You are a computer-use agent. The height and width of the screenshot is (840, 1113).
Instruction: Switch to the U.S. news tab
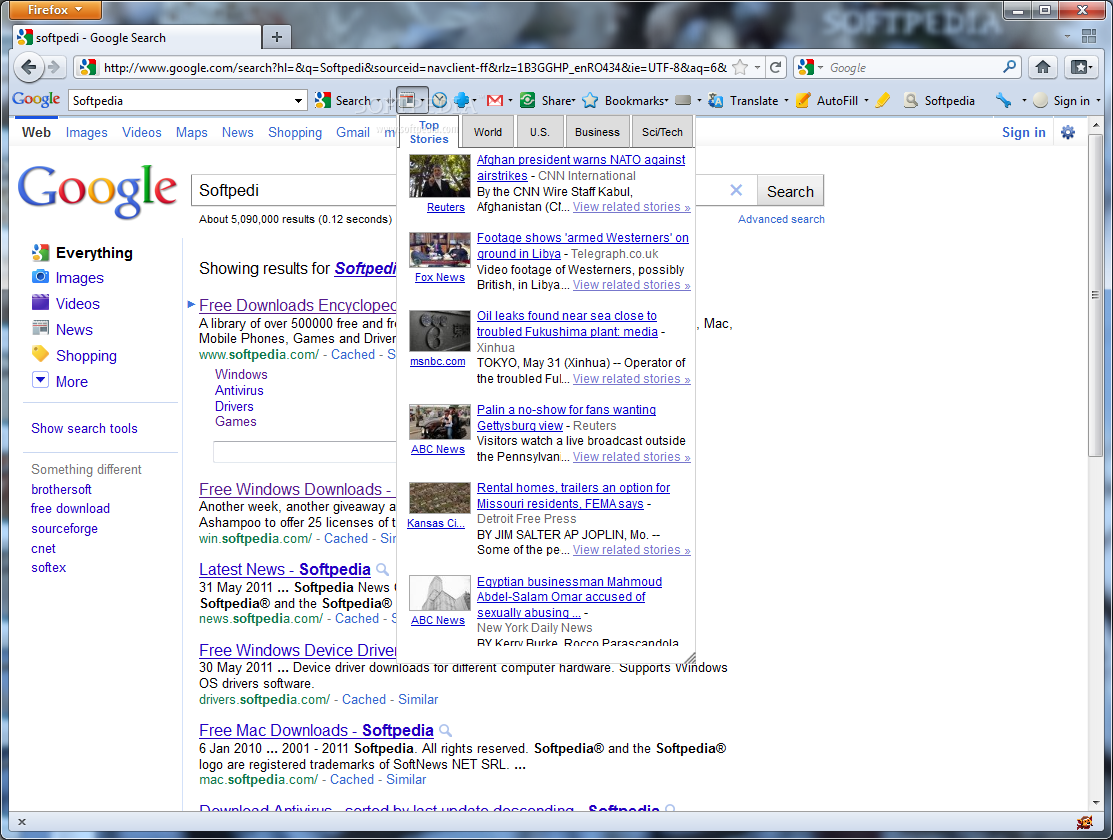[539, 132]
